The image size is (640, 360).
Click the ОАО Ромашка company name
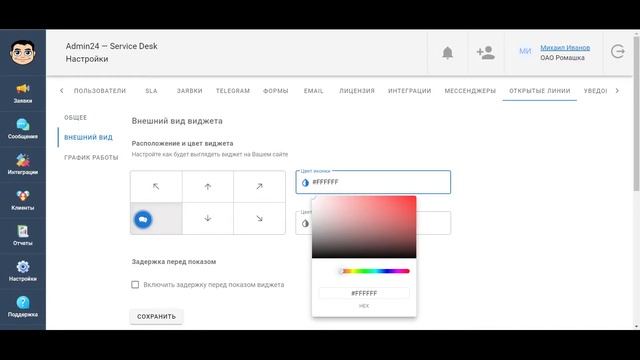coord(562,58)
